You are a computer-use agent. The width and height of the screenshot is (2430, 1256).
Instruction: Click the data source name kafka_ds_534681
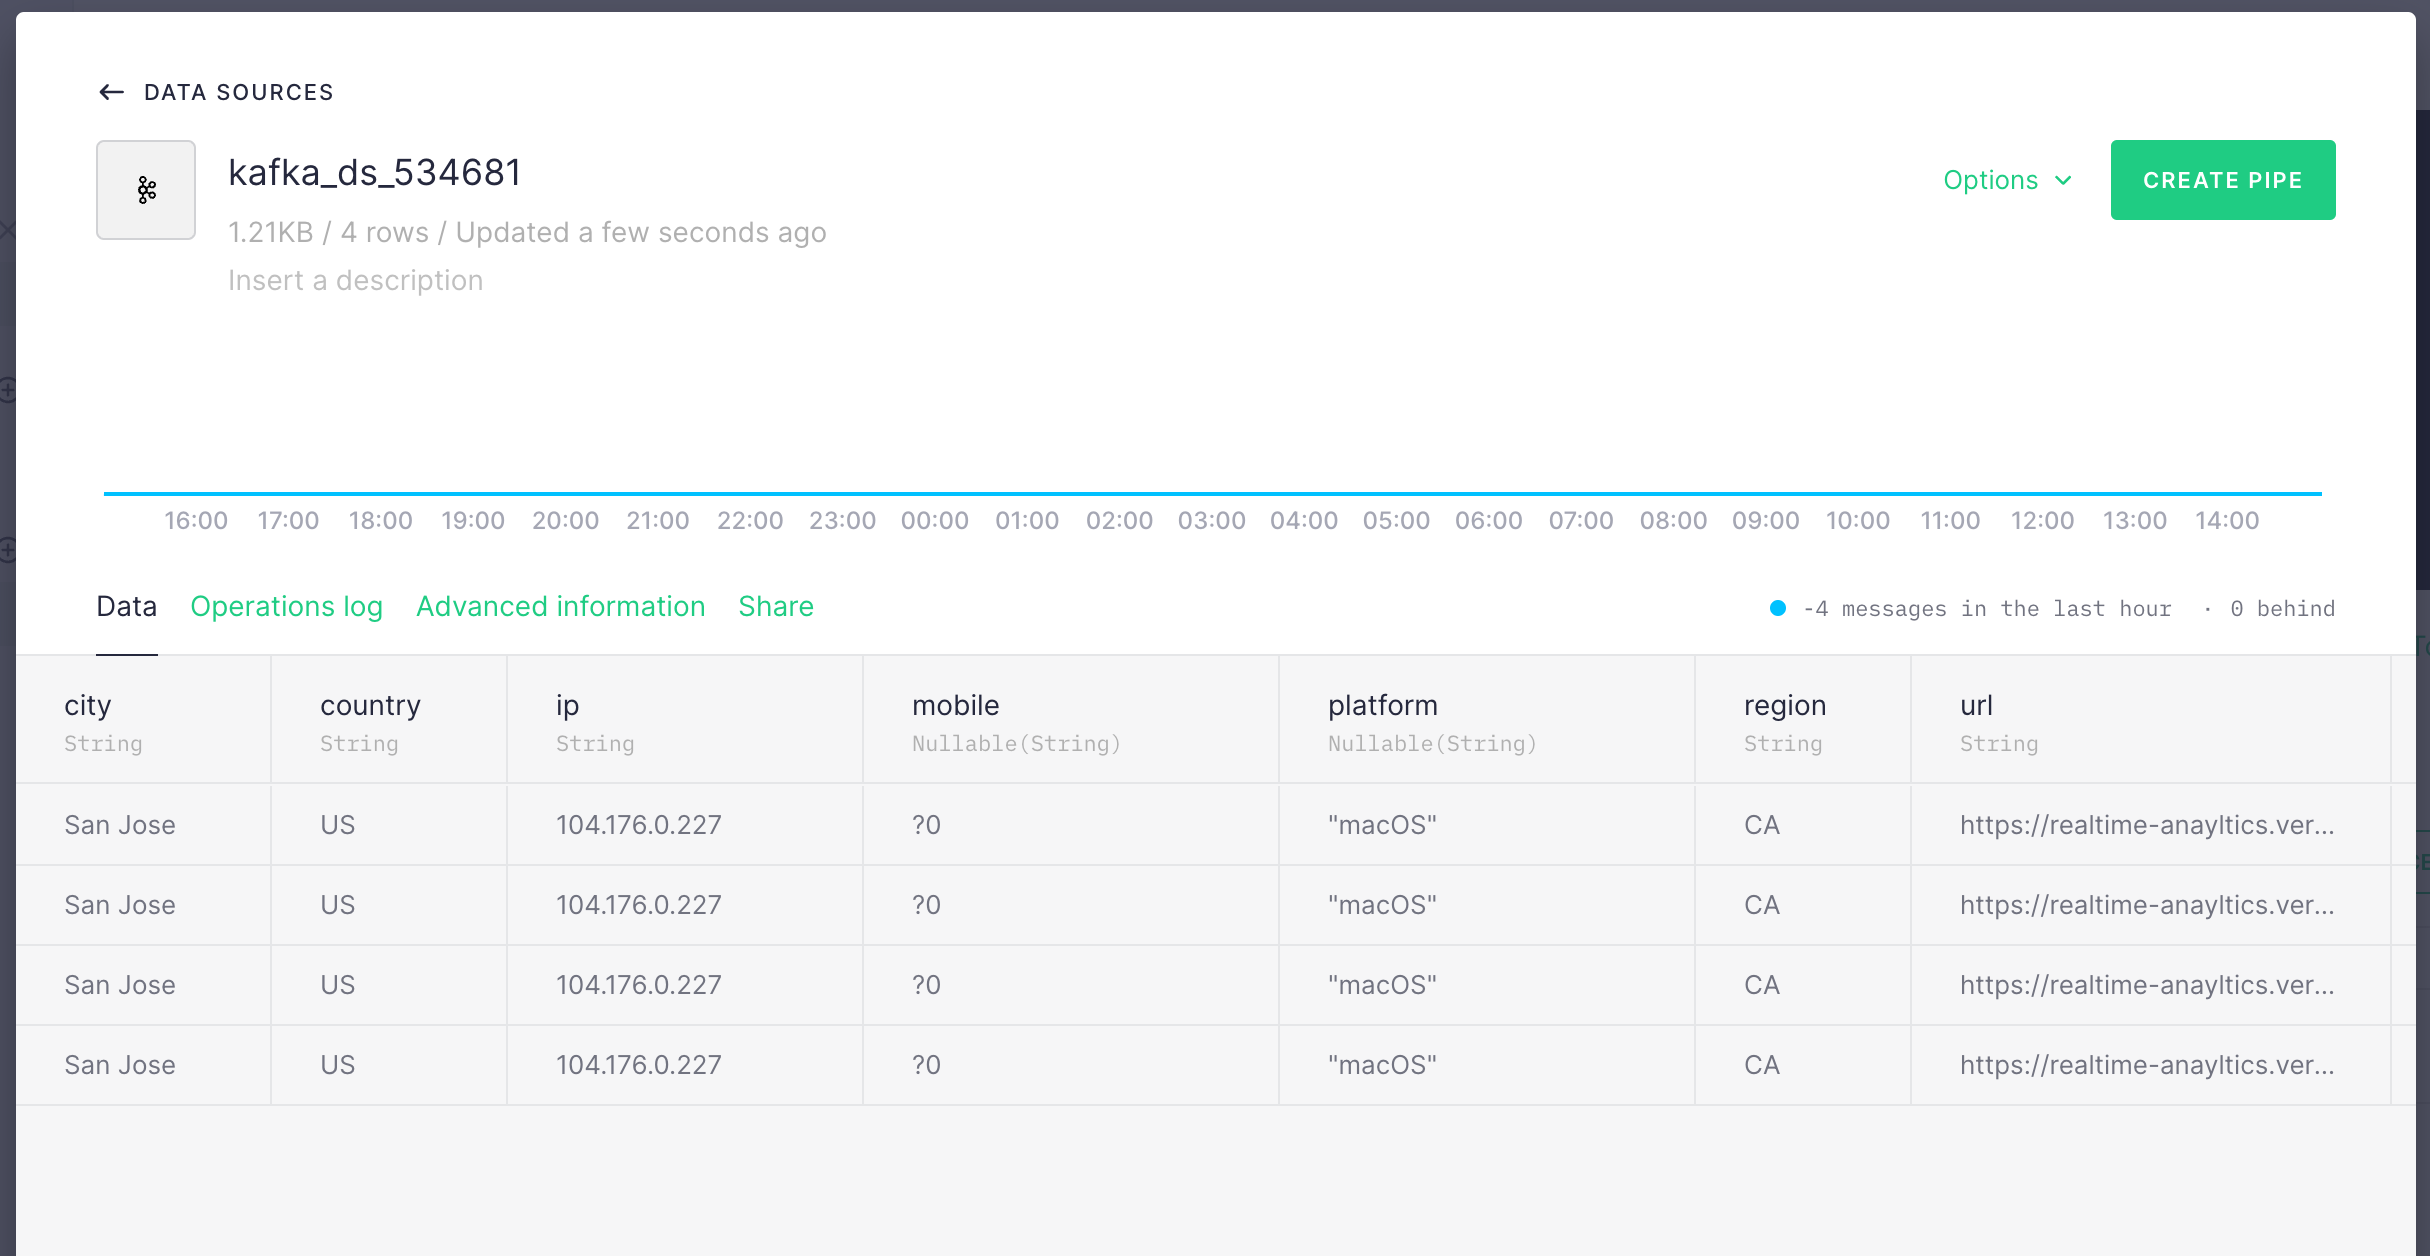pos(374,172)
